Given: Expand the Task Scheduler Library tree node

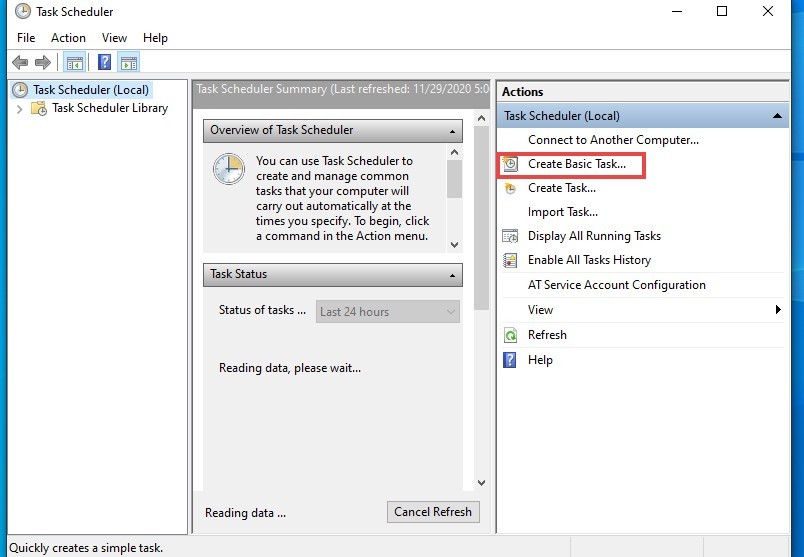Looking at the screenshot, I should pos(19,109).
